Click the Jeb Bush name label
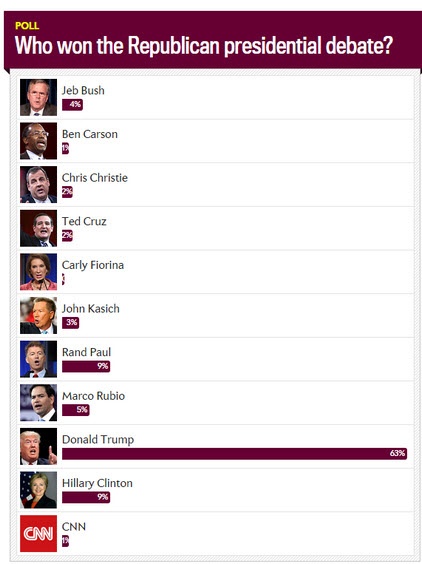This screenshot has width=422, height=564. [83, 90]
